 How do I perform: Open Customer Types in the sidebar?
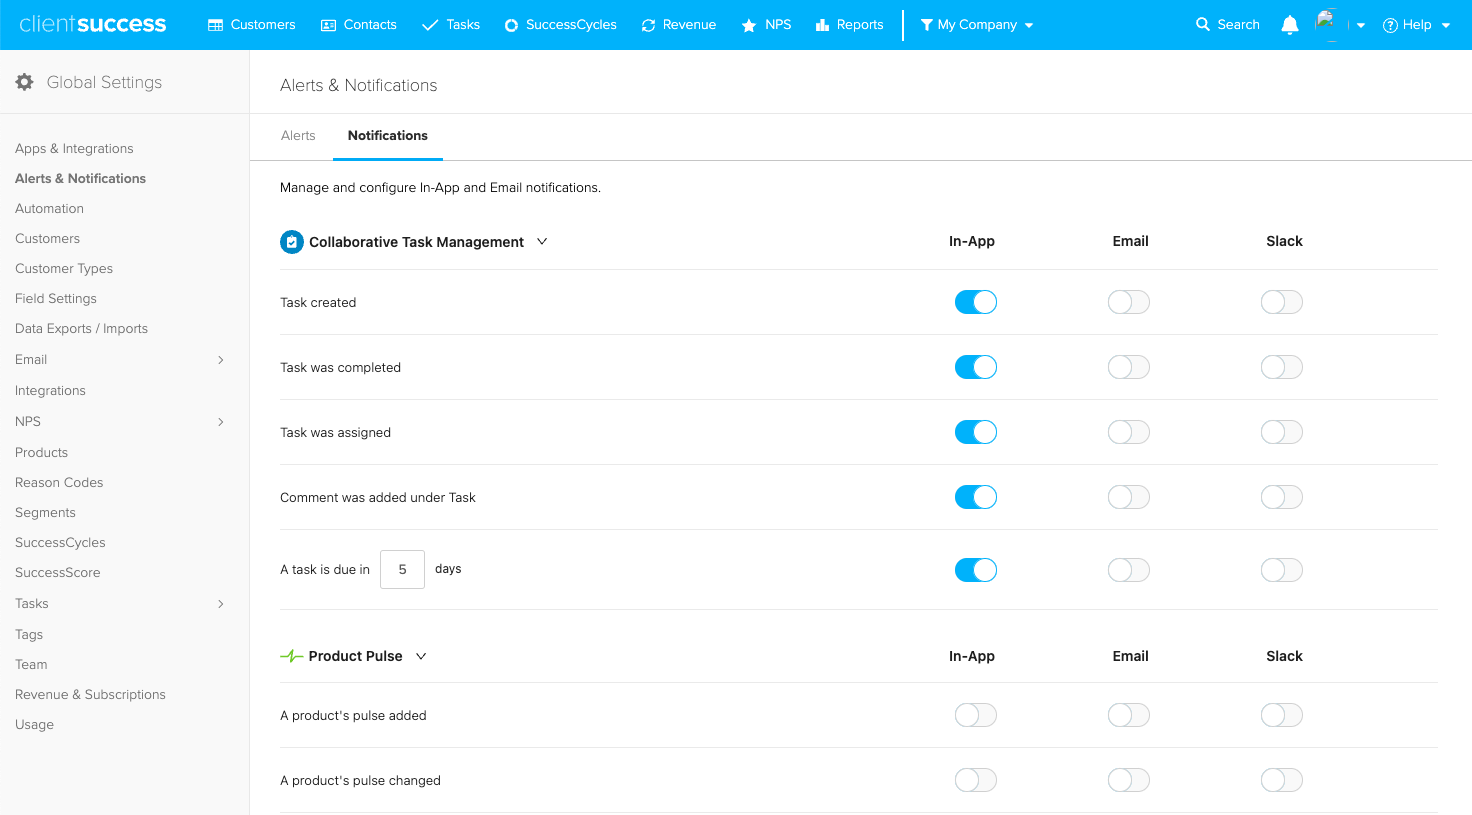[x=64, y=268]
